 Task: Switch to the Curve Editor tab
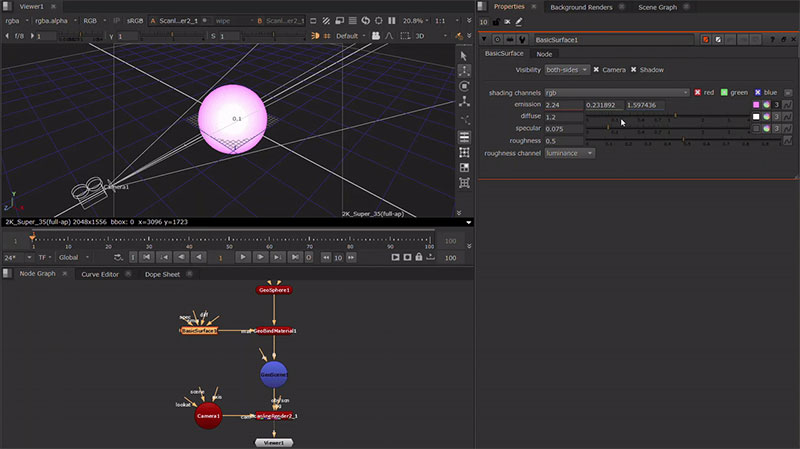[100, 274]
